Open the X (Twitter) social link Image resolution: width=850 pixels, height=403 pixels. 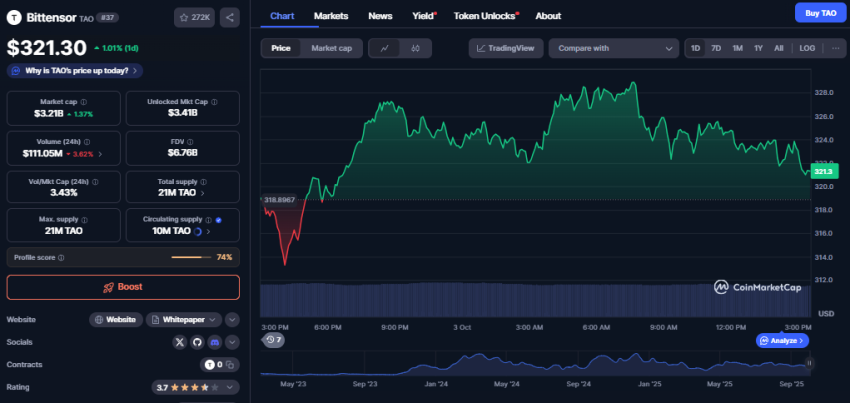tap(180, 342)
